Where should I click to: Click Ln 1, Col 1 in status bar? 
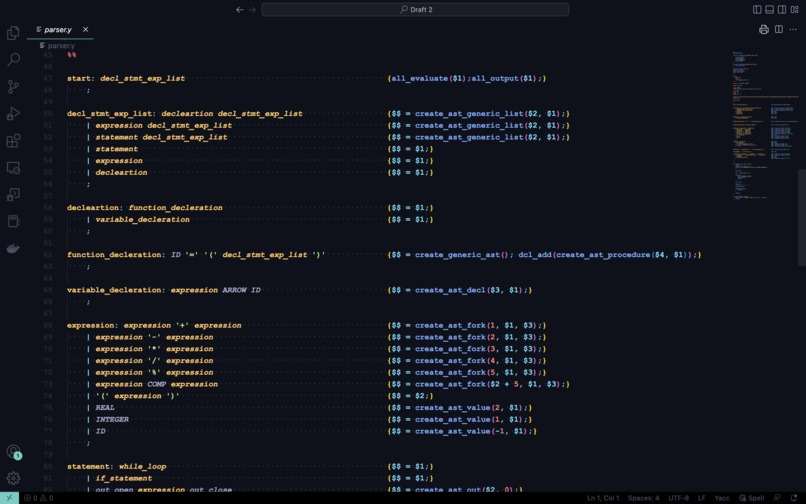click(x=603, y=498)
